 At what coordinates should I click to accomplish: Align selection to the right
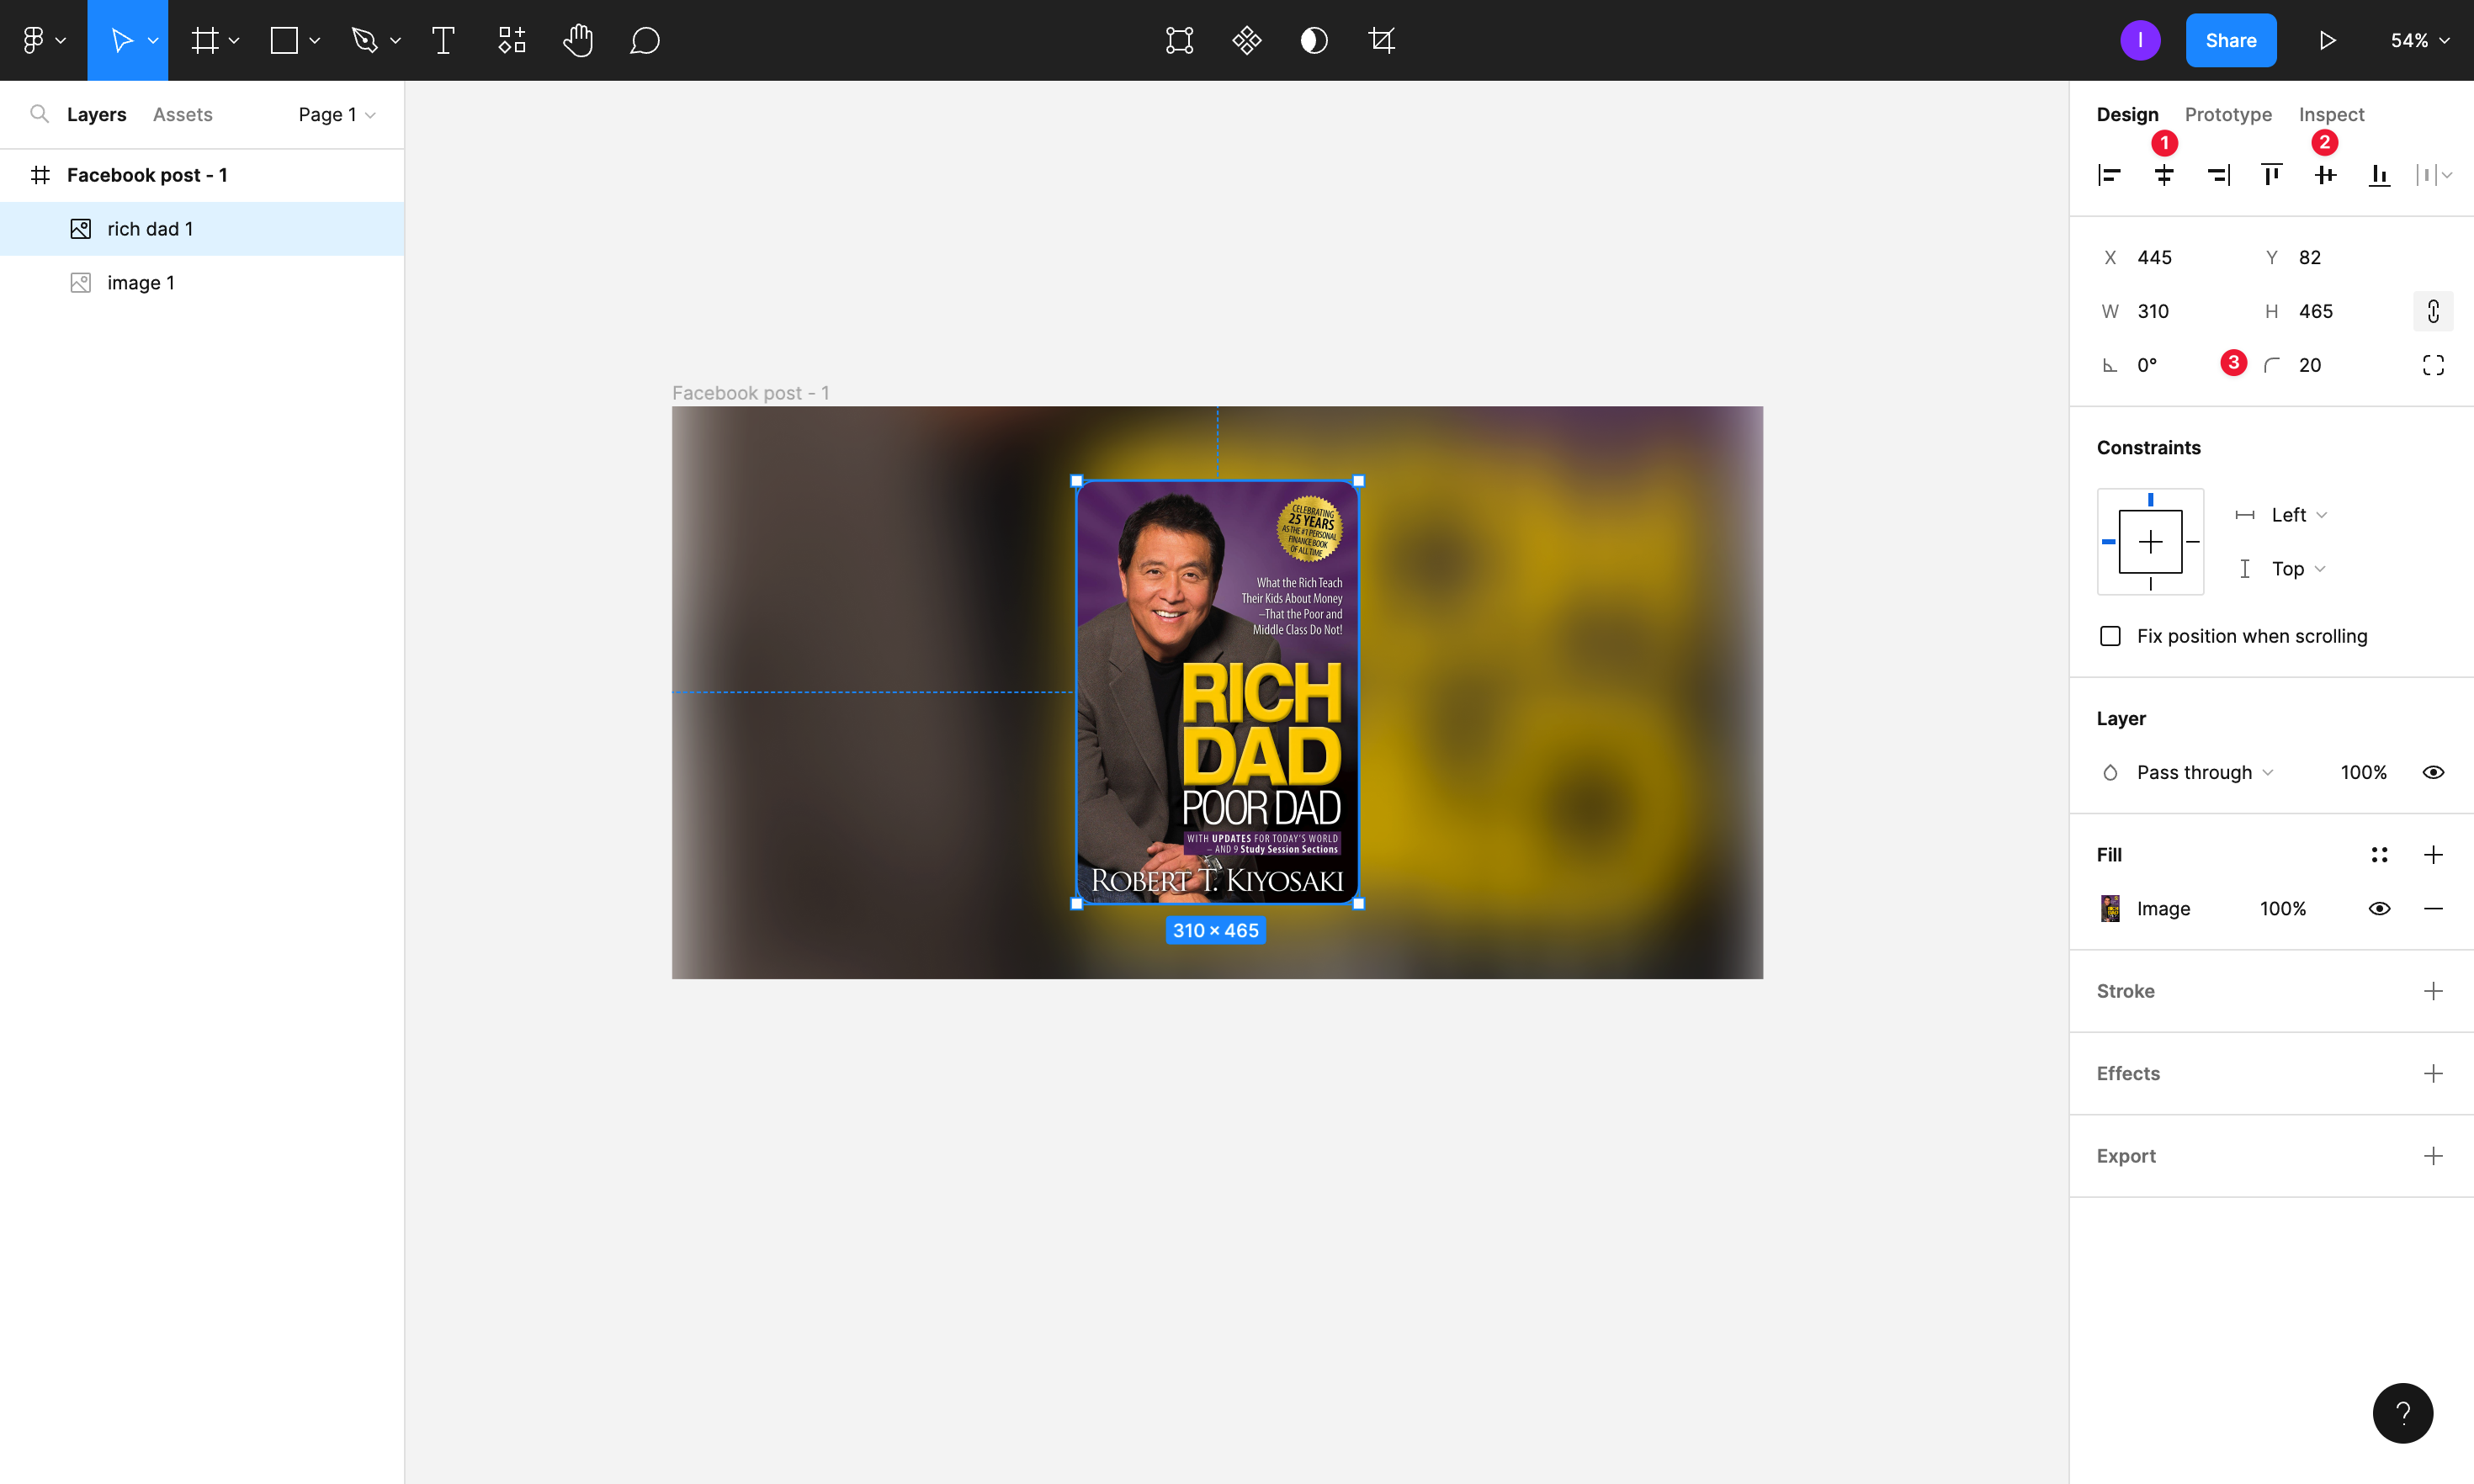pos(2218,175)
